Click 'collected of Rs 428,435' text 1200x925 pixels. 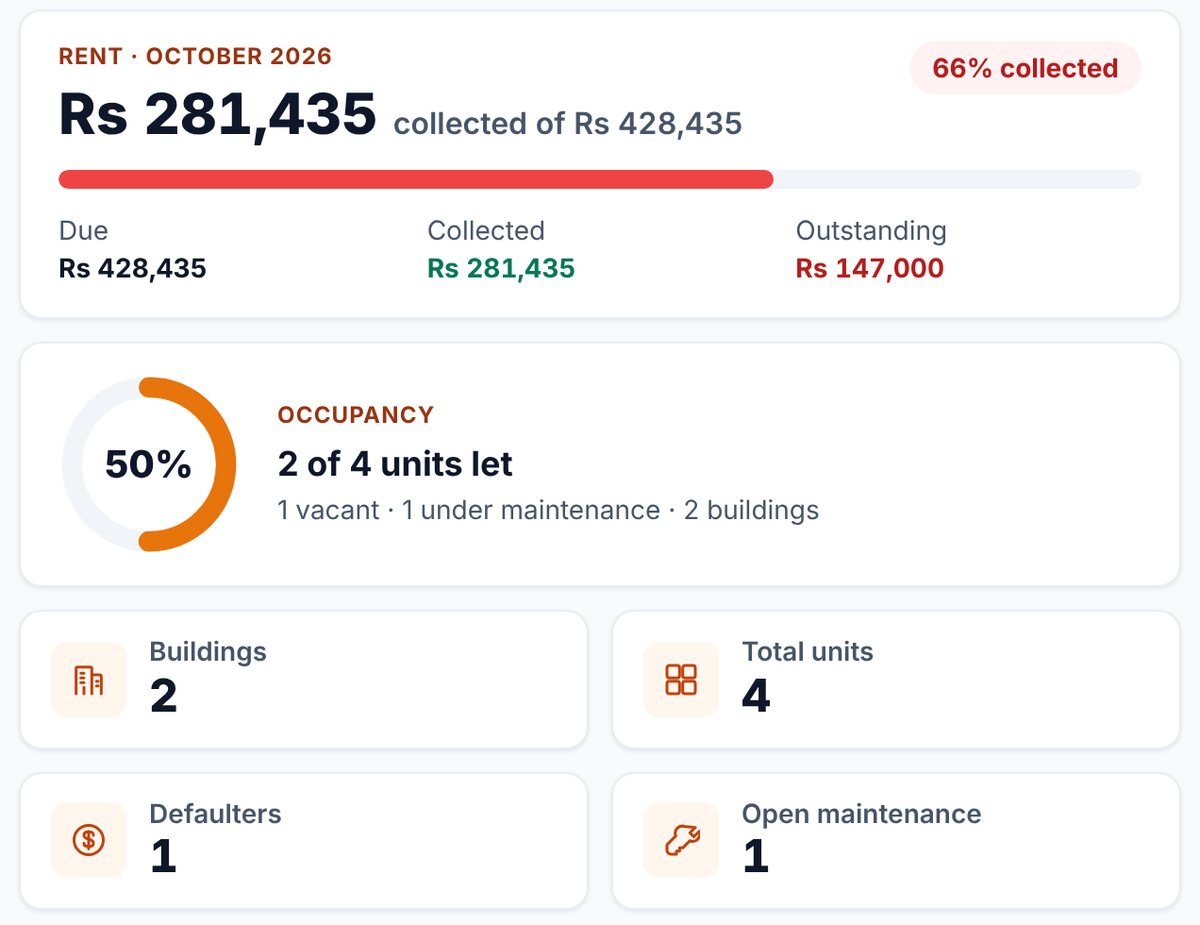click(x=568, y=124)
